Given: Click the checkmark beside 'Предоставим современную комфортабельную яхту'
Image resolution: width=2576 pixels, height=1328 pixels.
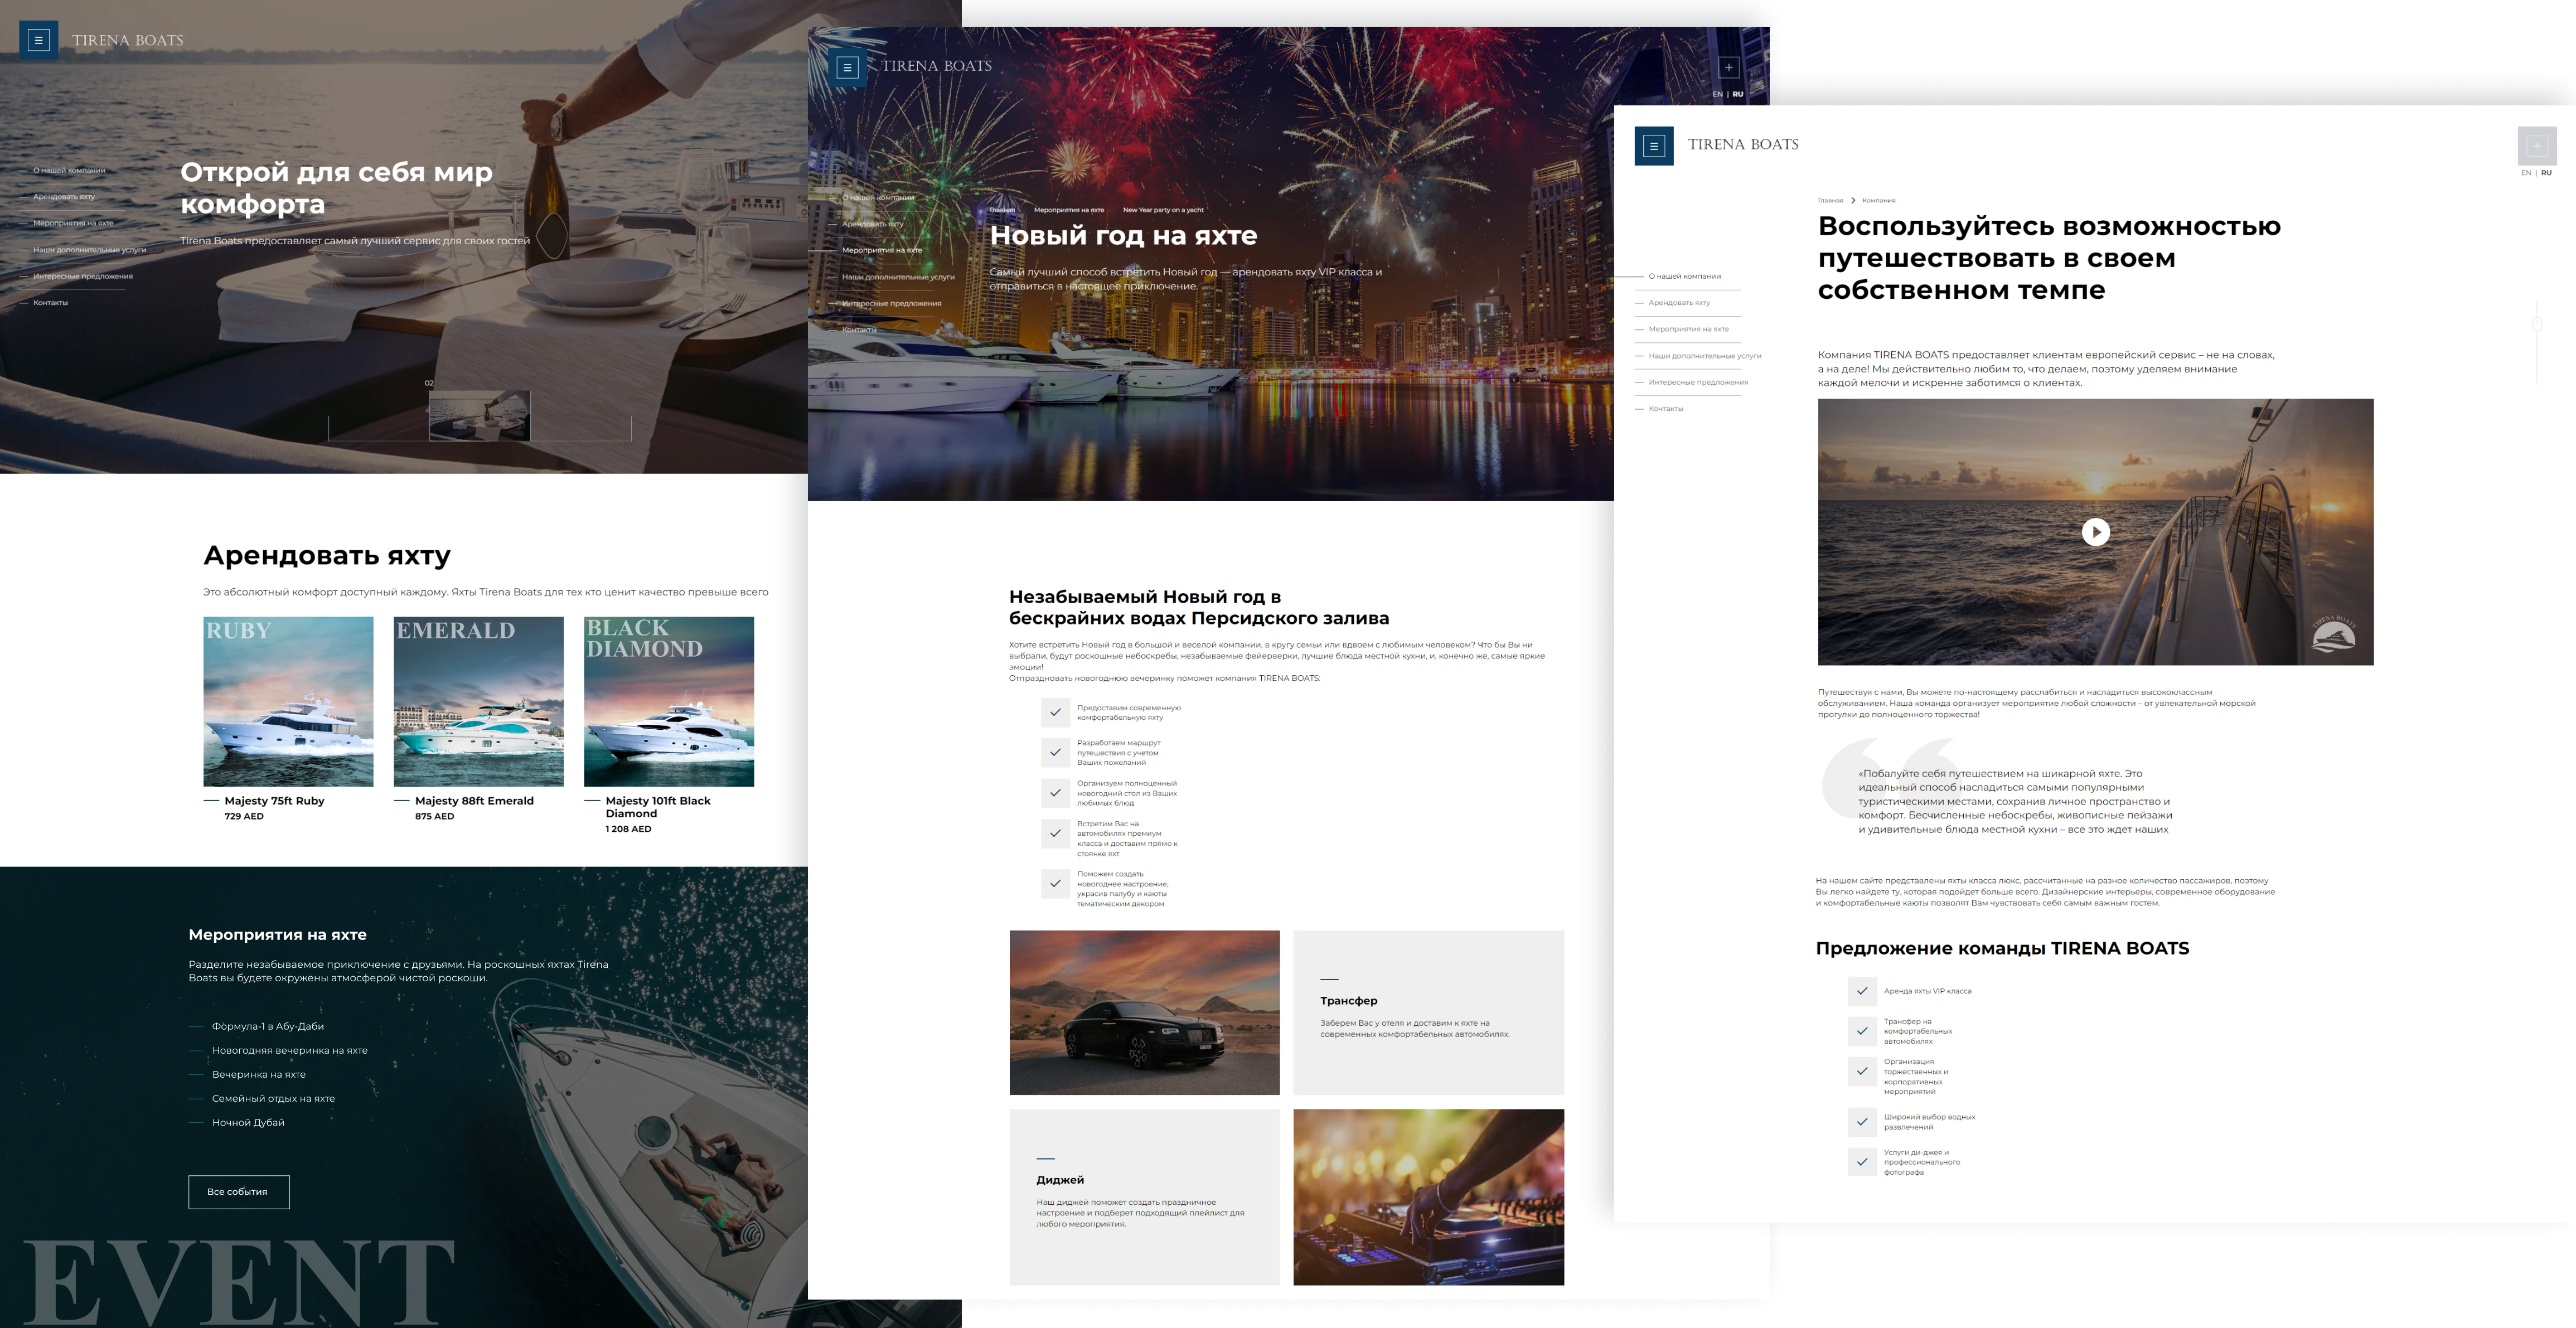Looking at the screenshot, I should point(1055,712).
